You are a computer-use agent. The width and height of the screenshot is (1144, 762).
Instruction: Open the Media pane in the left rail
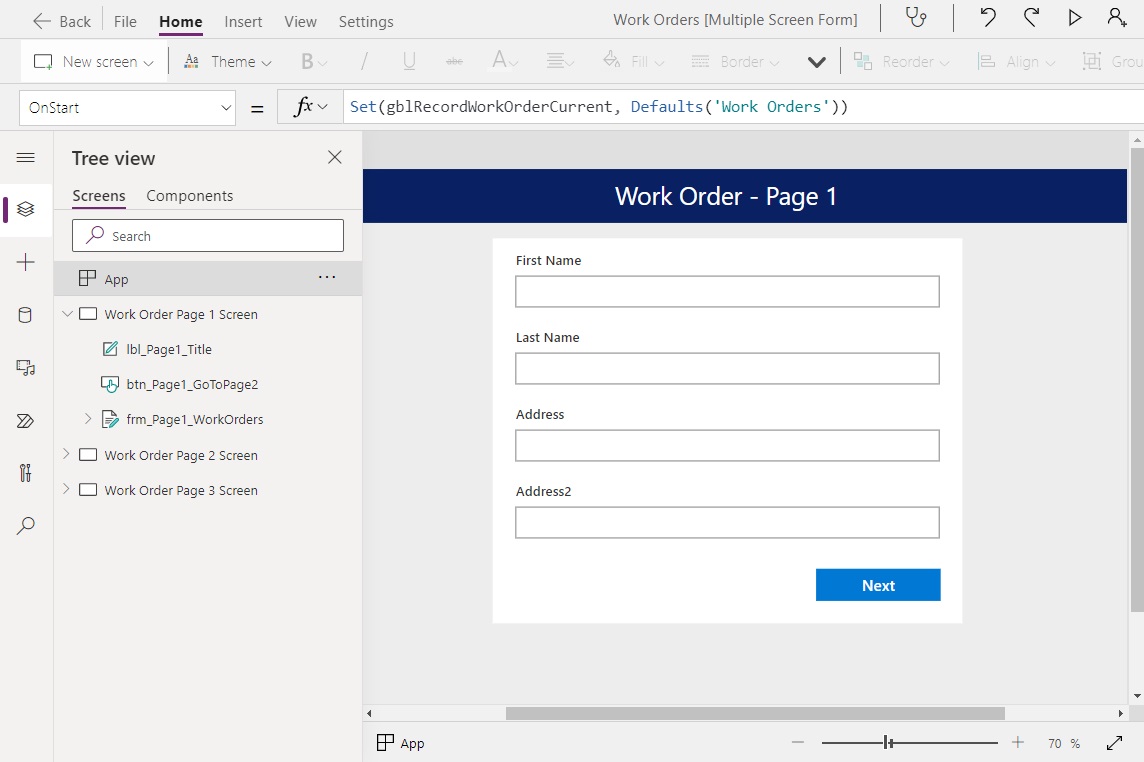click(25, 368)
